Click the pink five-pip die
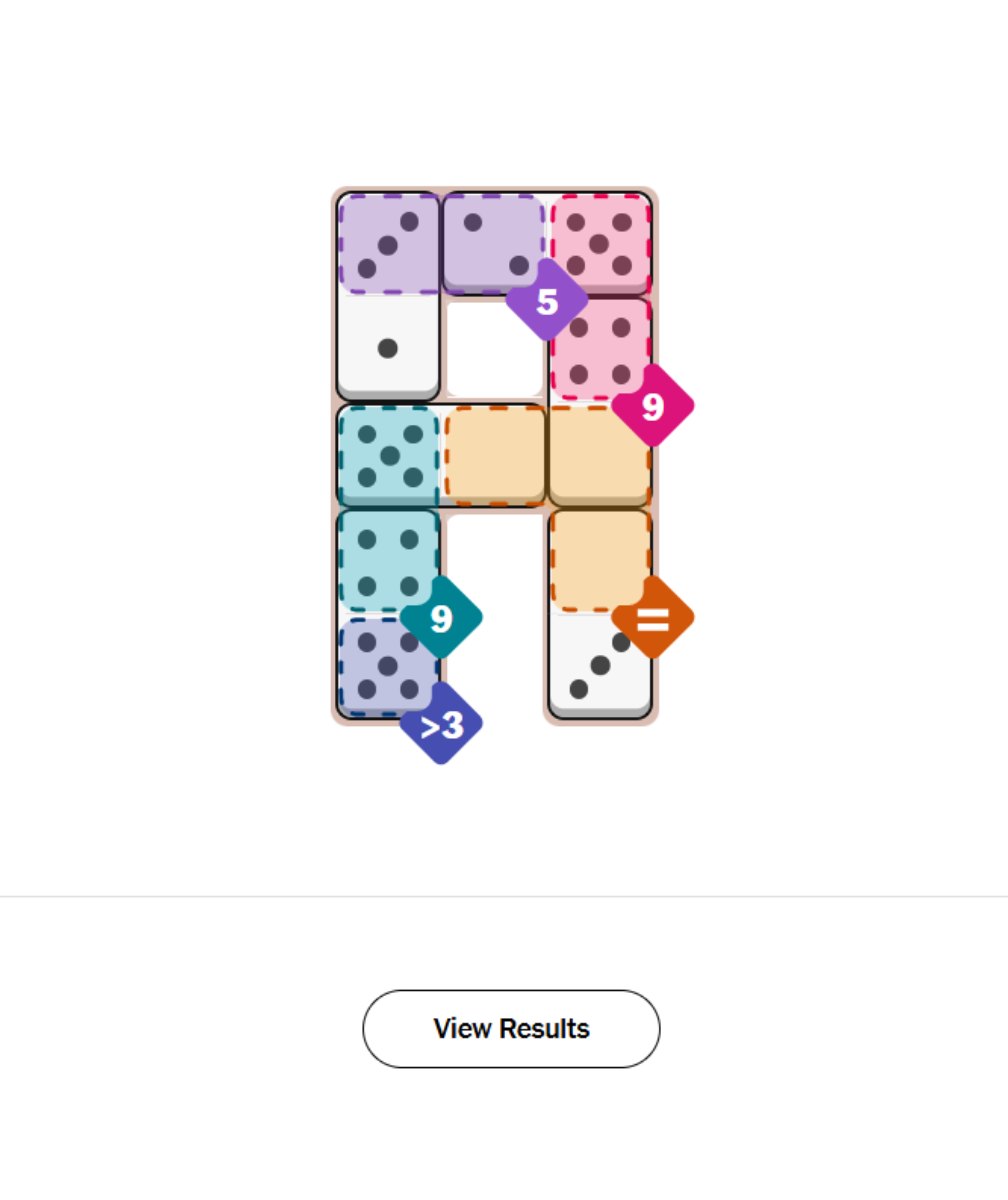 click(600, 243)
